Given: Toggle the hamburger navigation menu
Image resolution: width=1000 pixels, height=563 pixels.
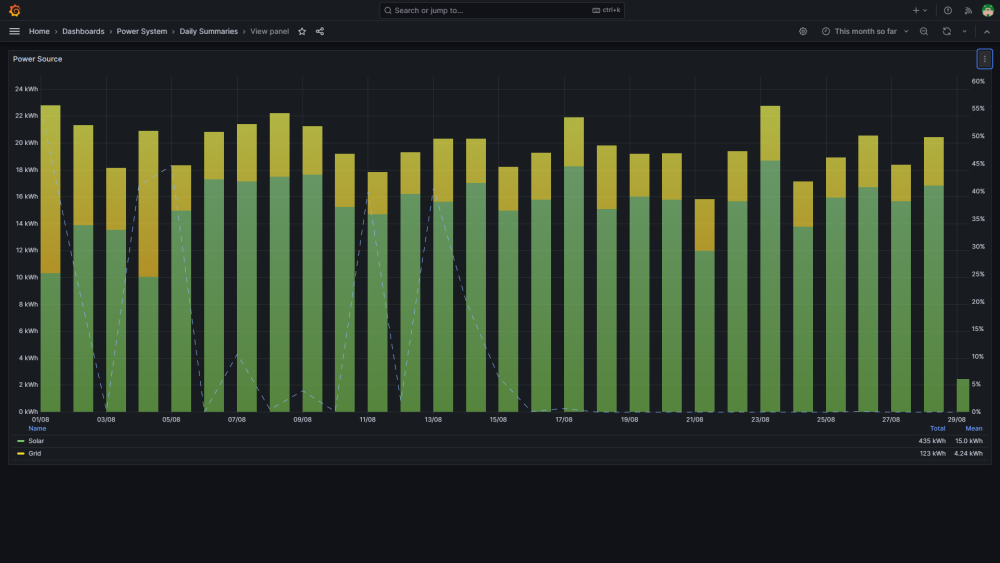Looking at the screenshot, I should pos(15,31).
